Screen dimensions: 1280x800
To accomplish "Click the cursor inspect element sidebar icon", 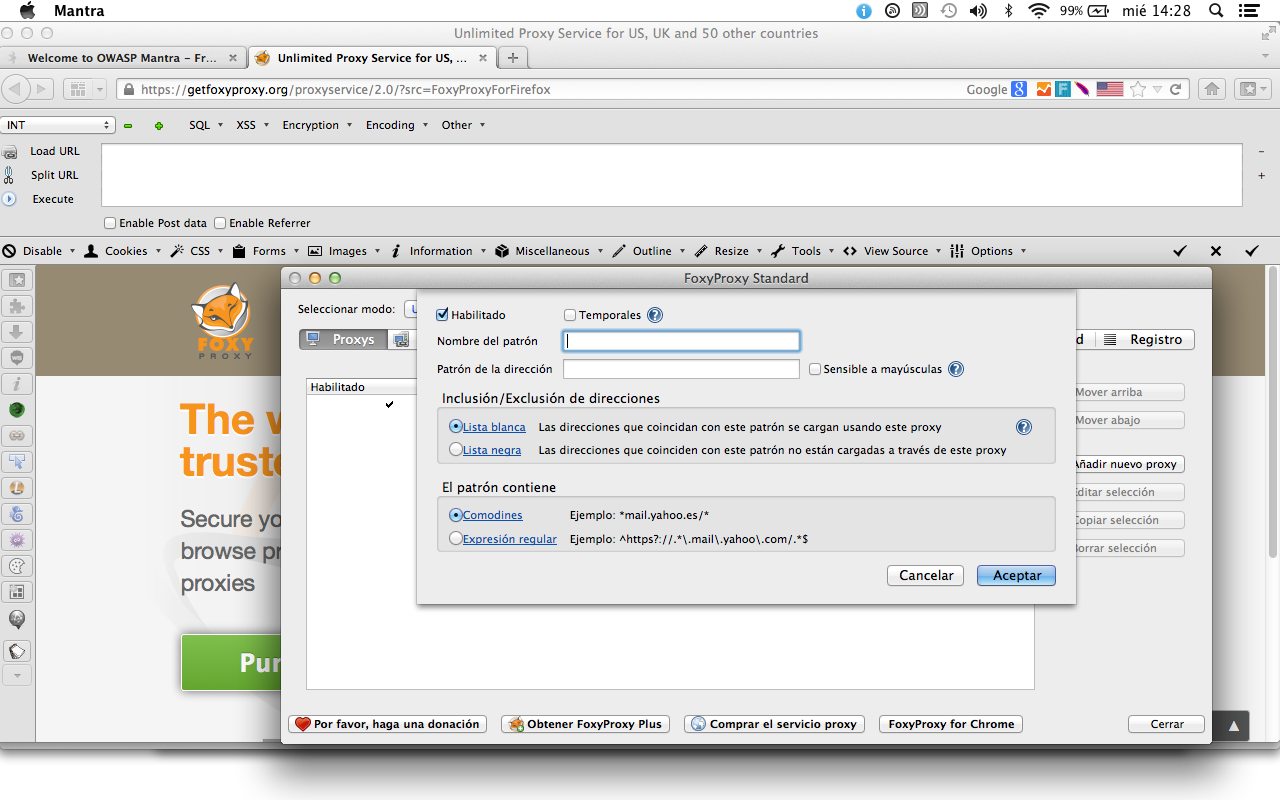I will (x=17, y=462).
